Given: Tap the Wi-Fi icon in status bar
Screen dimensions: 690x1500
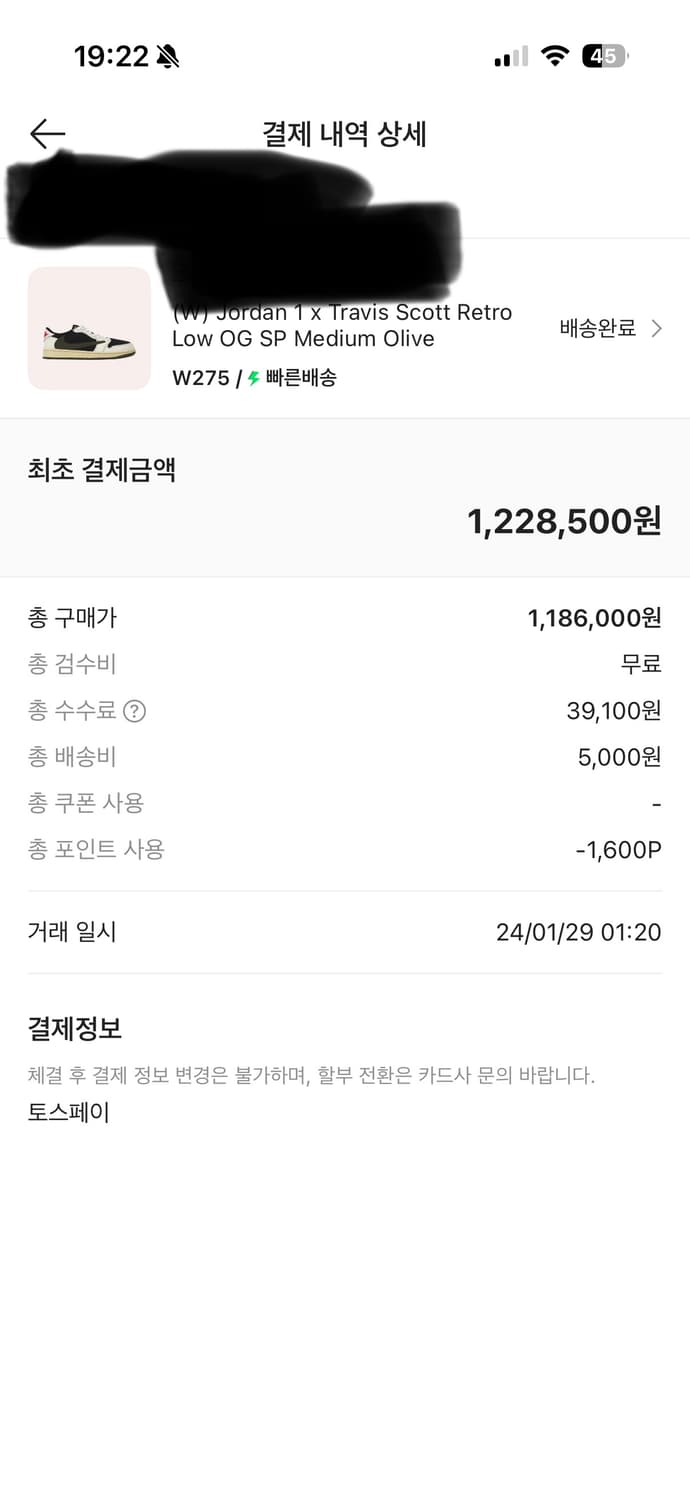Looking at the screenshot, I should (x=554, y=56).
